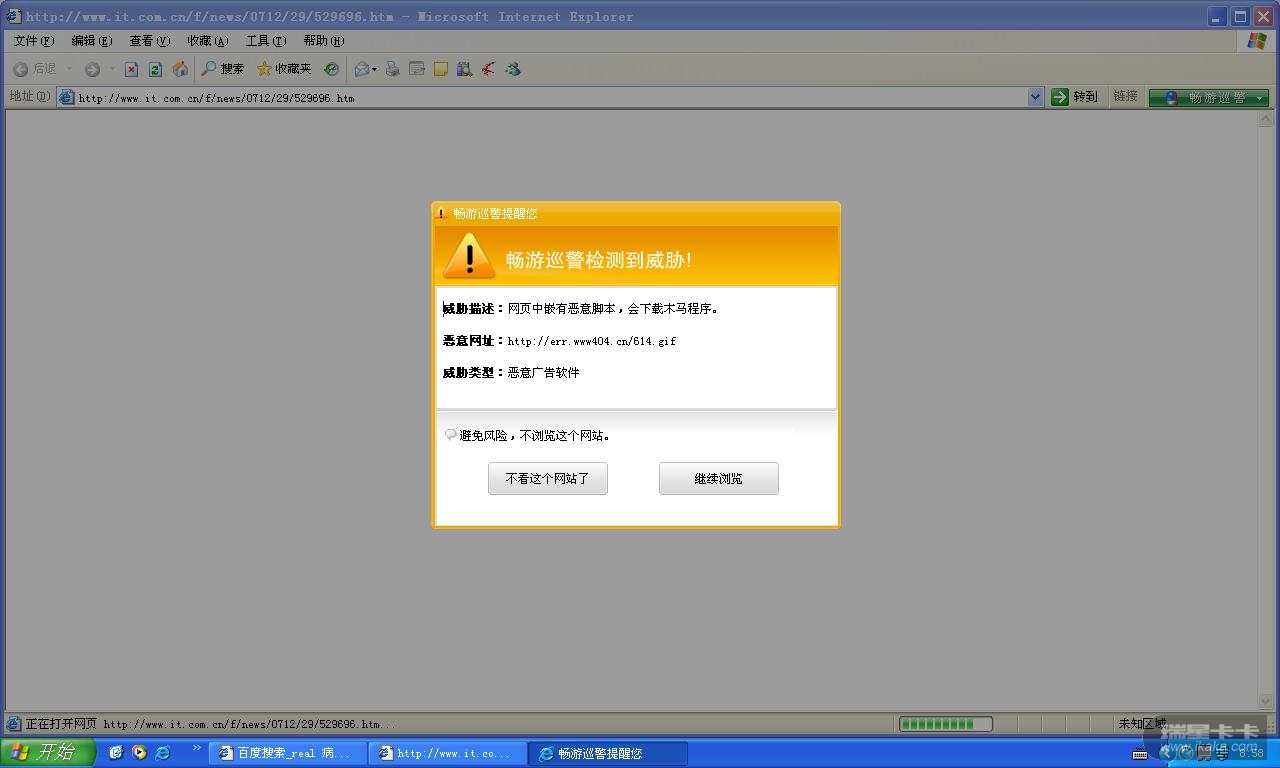Screen dimensions: 1280x768
Task: Click the IE page icon in the title bar
Action: [13, 16]
